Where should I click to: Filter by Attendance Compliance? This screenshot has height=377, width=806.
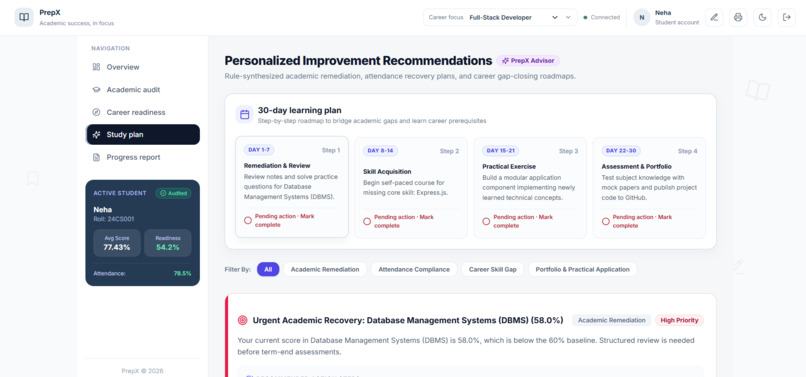[414, 269]
